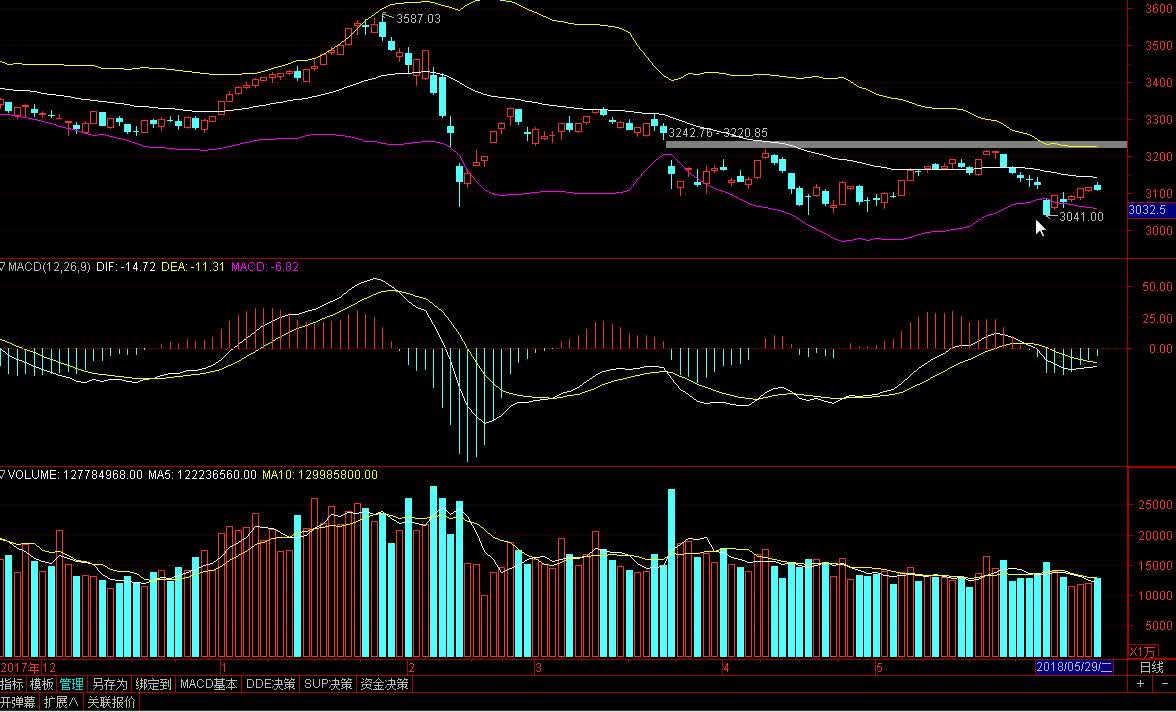Select the 管理 manage tab
Image resolution: width=1176 pixels, height=712 pixels.
pyautogui.click(x=72, y=685)
